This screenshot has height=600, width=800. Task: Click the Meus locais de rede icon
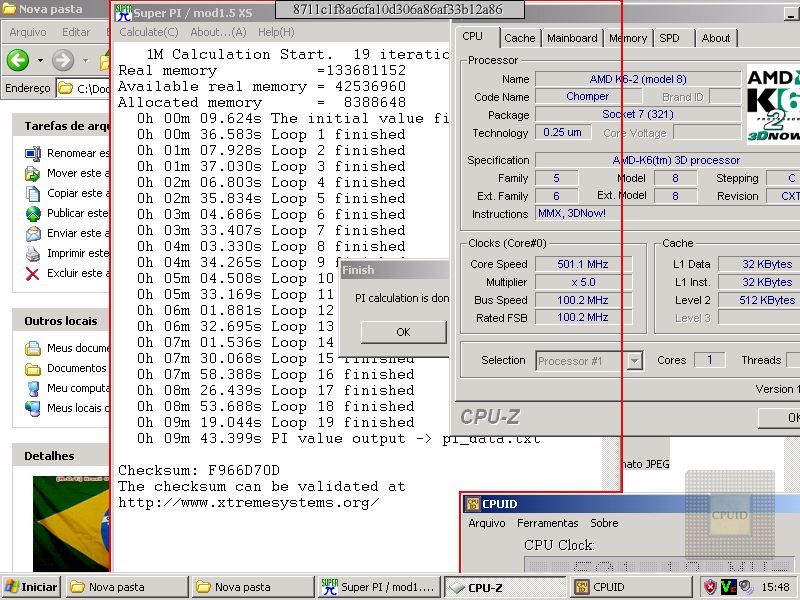pyautogui.click(x=33, y=408)
